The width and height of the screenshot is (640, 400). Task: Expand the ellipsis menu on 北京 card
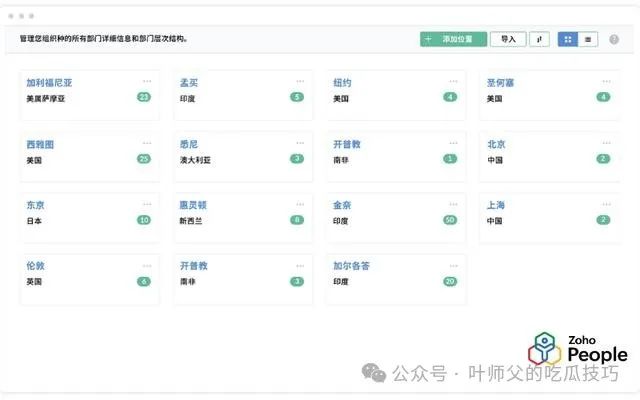point(606,143)
